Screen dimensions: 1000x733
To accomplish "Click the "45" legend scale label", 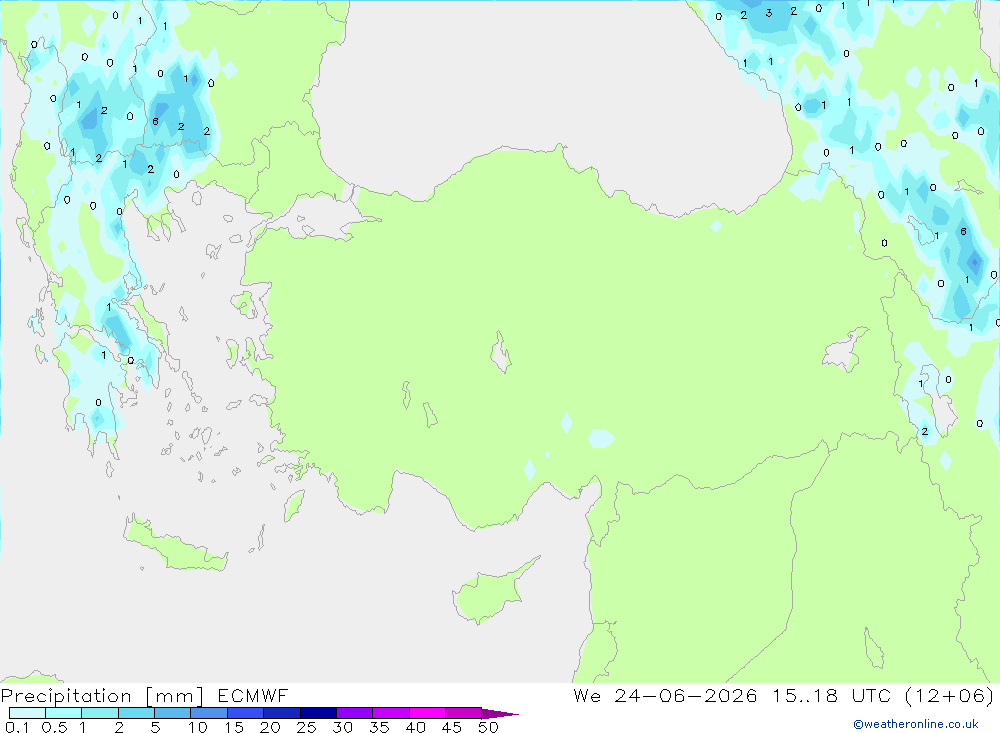I will pos(452,727).
